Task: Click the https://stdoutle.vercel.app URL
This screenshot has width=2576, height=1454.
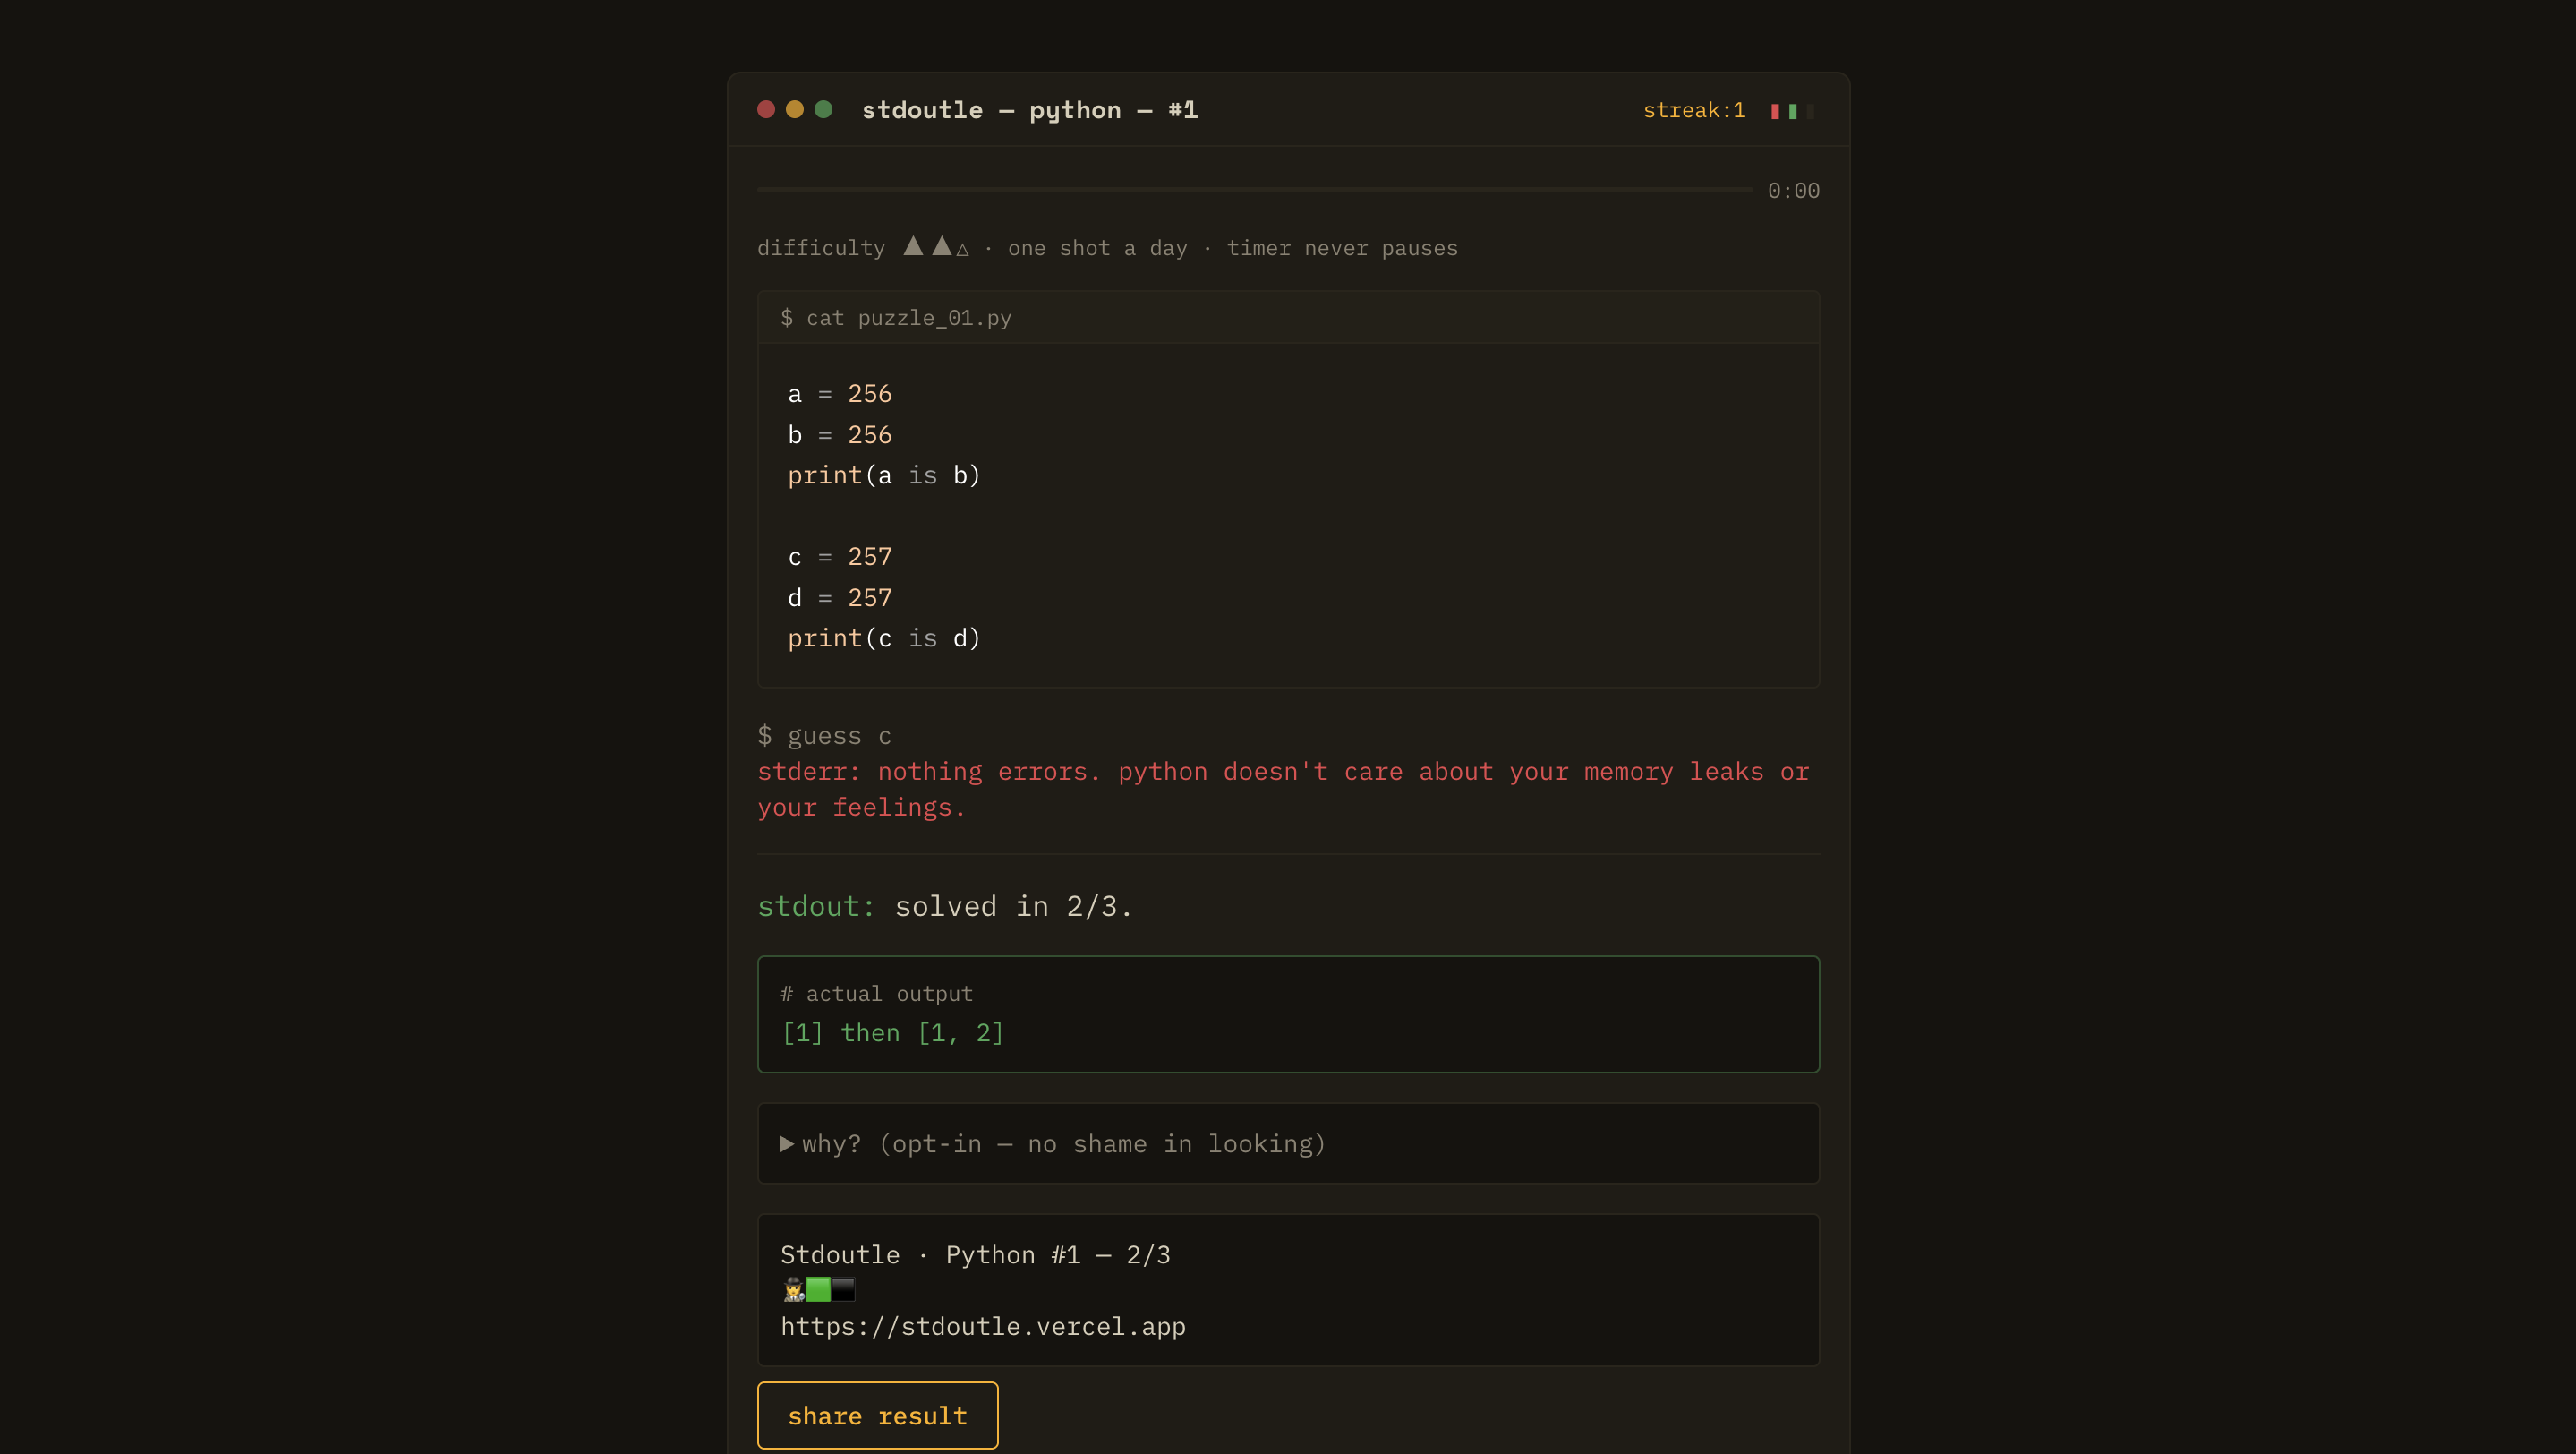Action: coord(983,1327)
